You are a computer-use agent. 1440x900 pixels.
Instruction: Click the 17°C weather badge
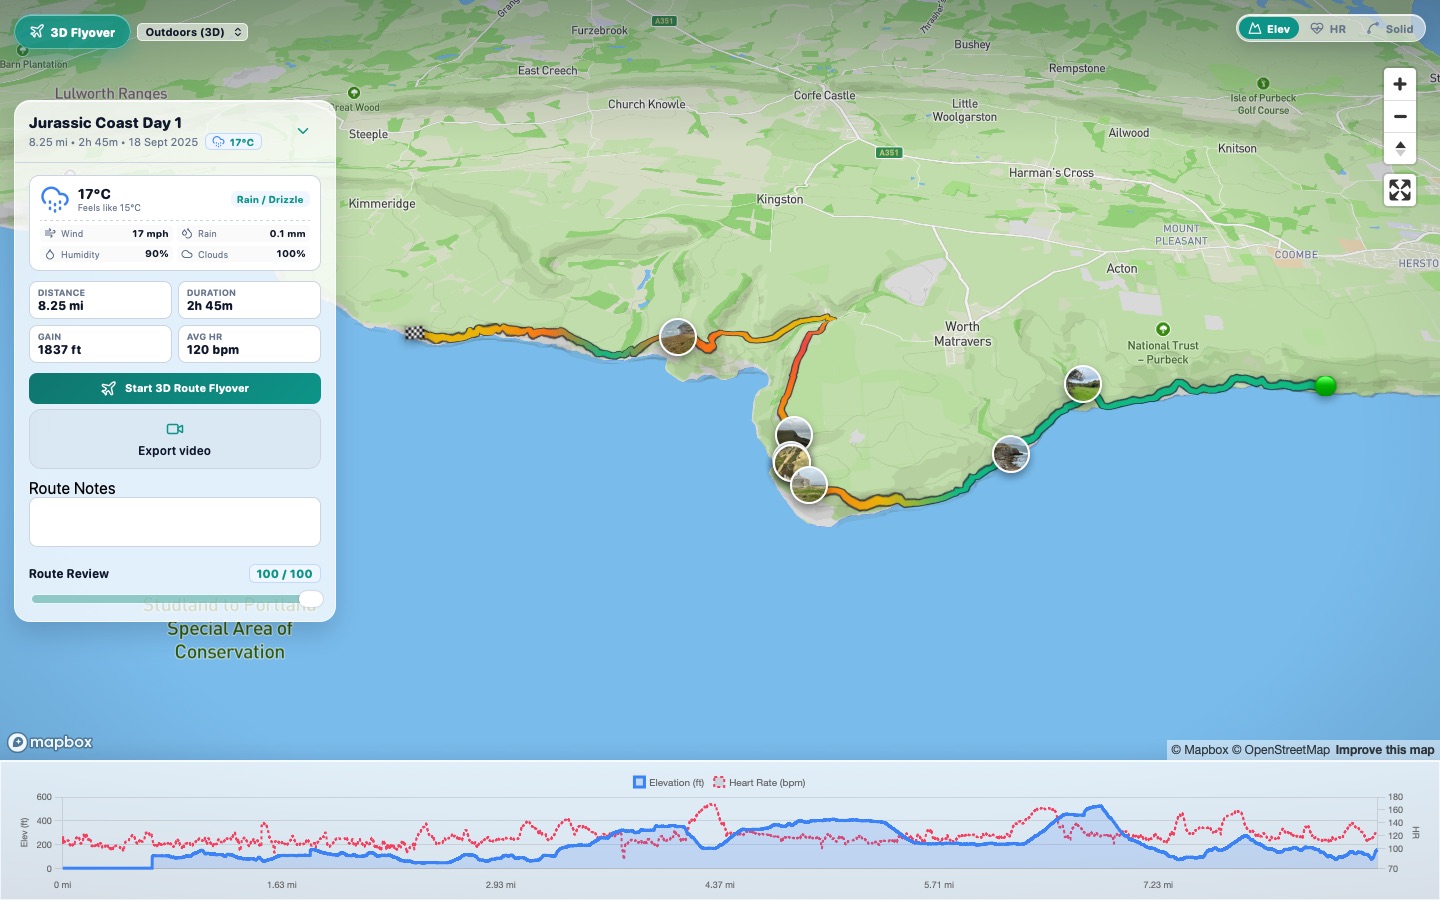pos(233,142)
